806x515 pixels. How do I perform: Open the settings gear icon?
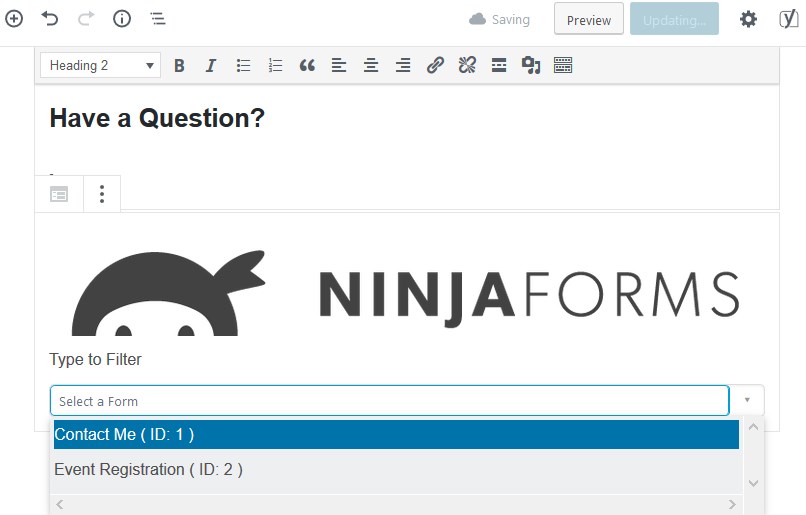tap(748, 20)
